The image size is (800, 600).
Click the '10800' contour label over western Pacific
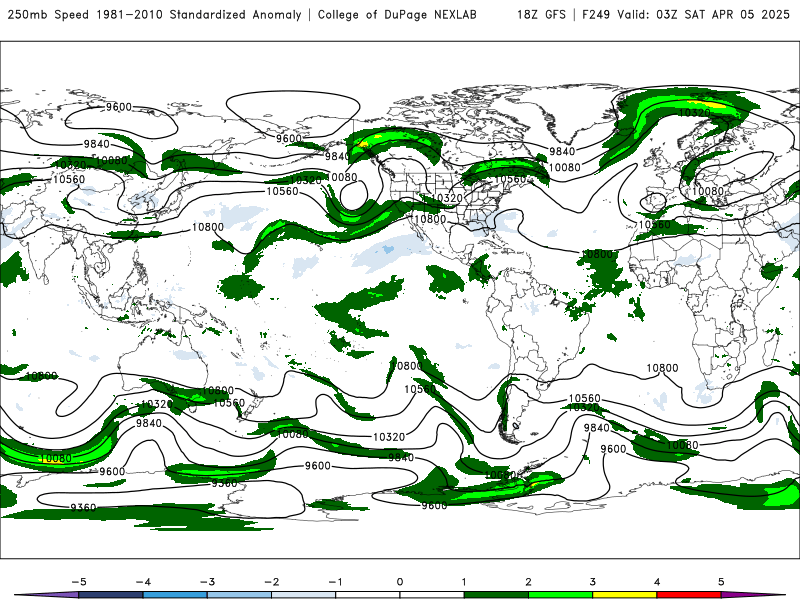[x=208, y=227]
